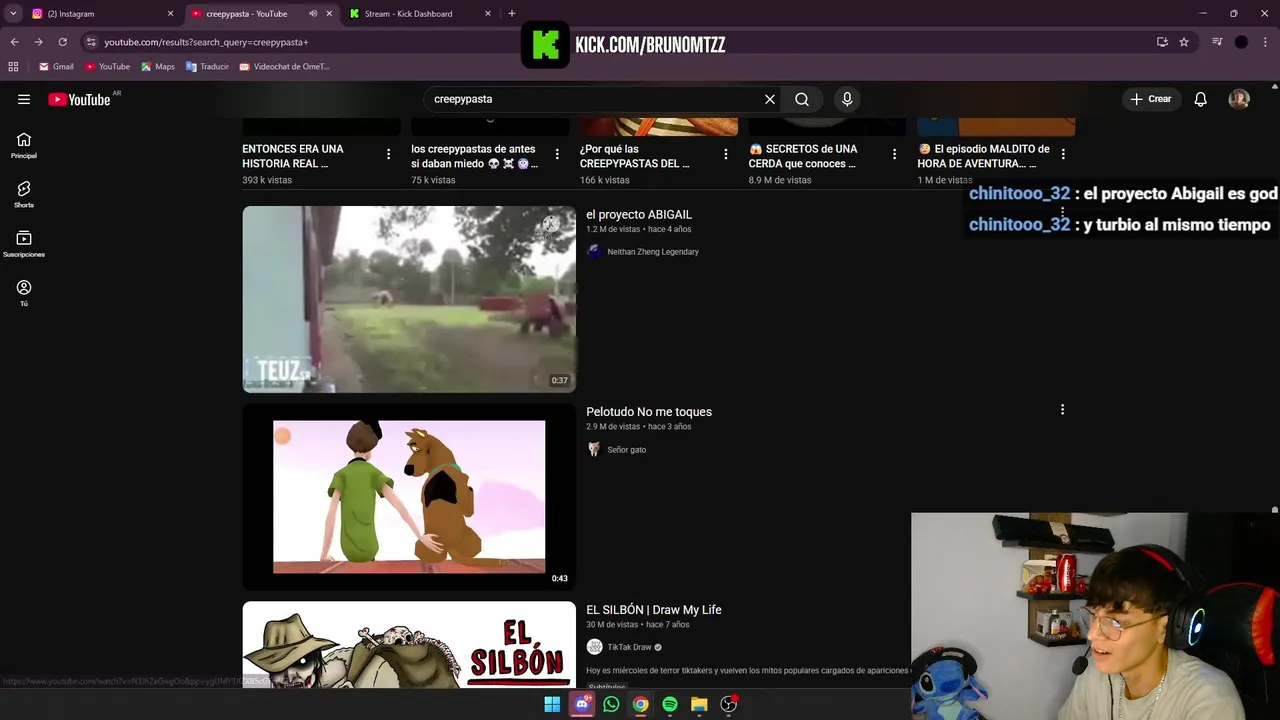Open SECRETOS DE UNA CERDA video title
1280x720 pixels.
(803, 156)
